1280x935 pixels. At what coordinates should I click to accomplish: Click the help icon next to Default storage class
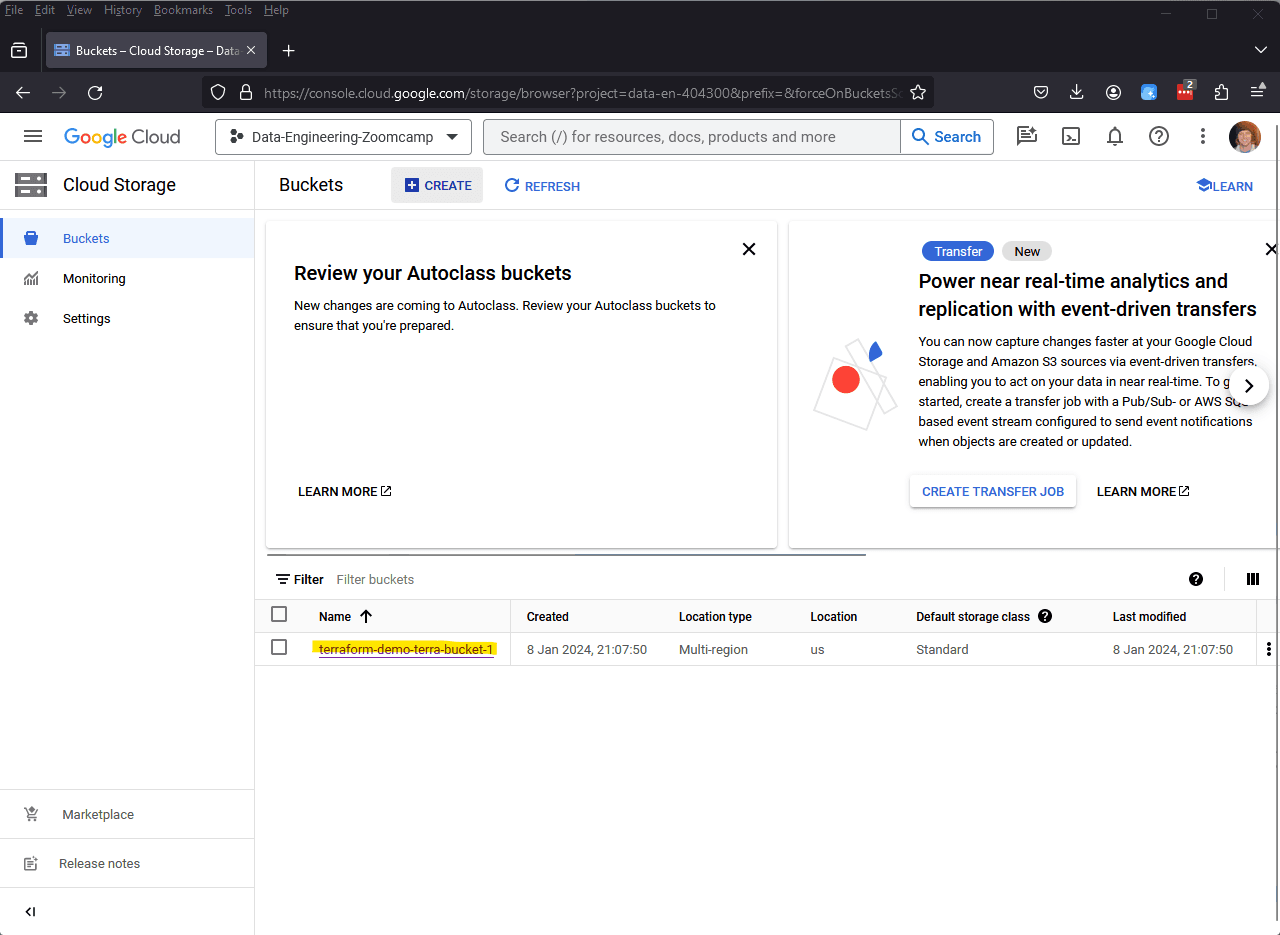point(1045,616)
